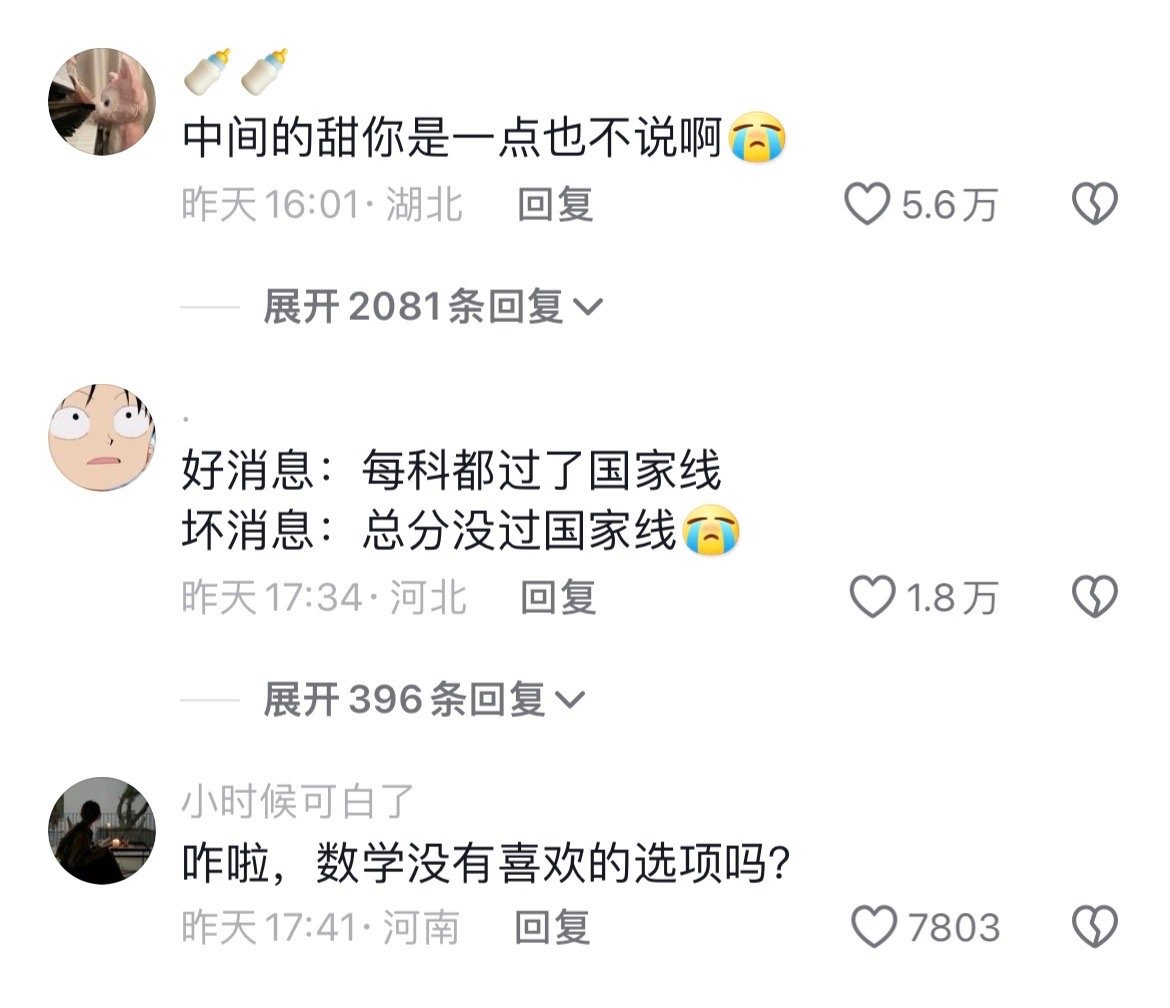The height and width of the screenshot is (1008, 1170).
Task: Dislike the 河南 comment about 数学
Action: point(1095,927)
